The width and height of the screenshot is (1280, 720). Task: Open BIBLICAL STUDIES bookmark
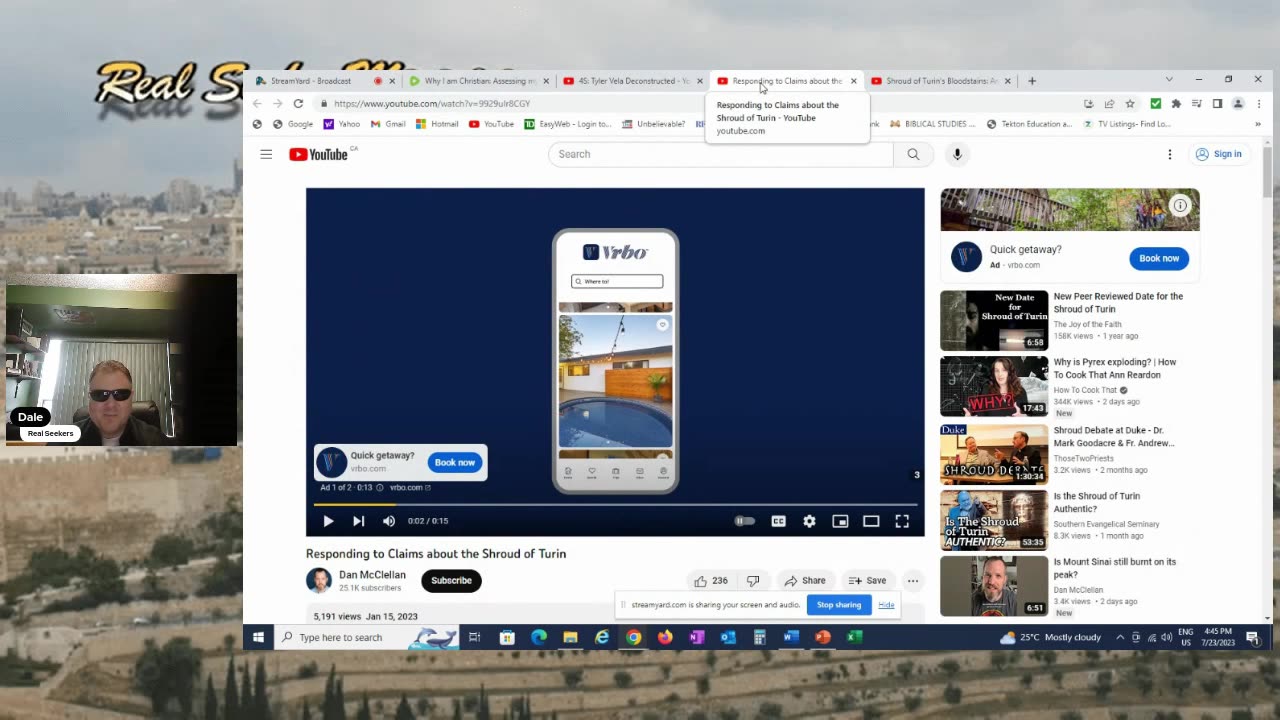coord(932,124)
